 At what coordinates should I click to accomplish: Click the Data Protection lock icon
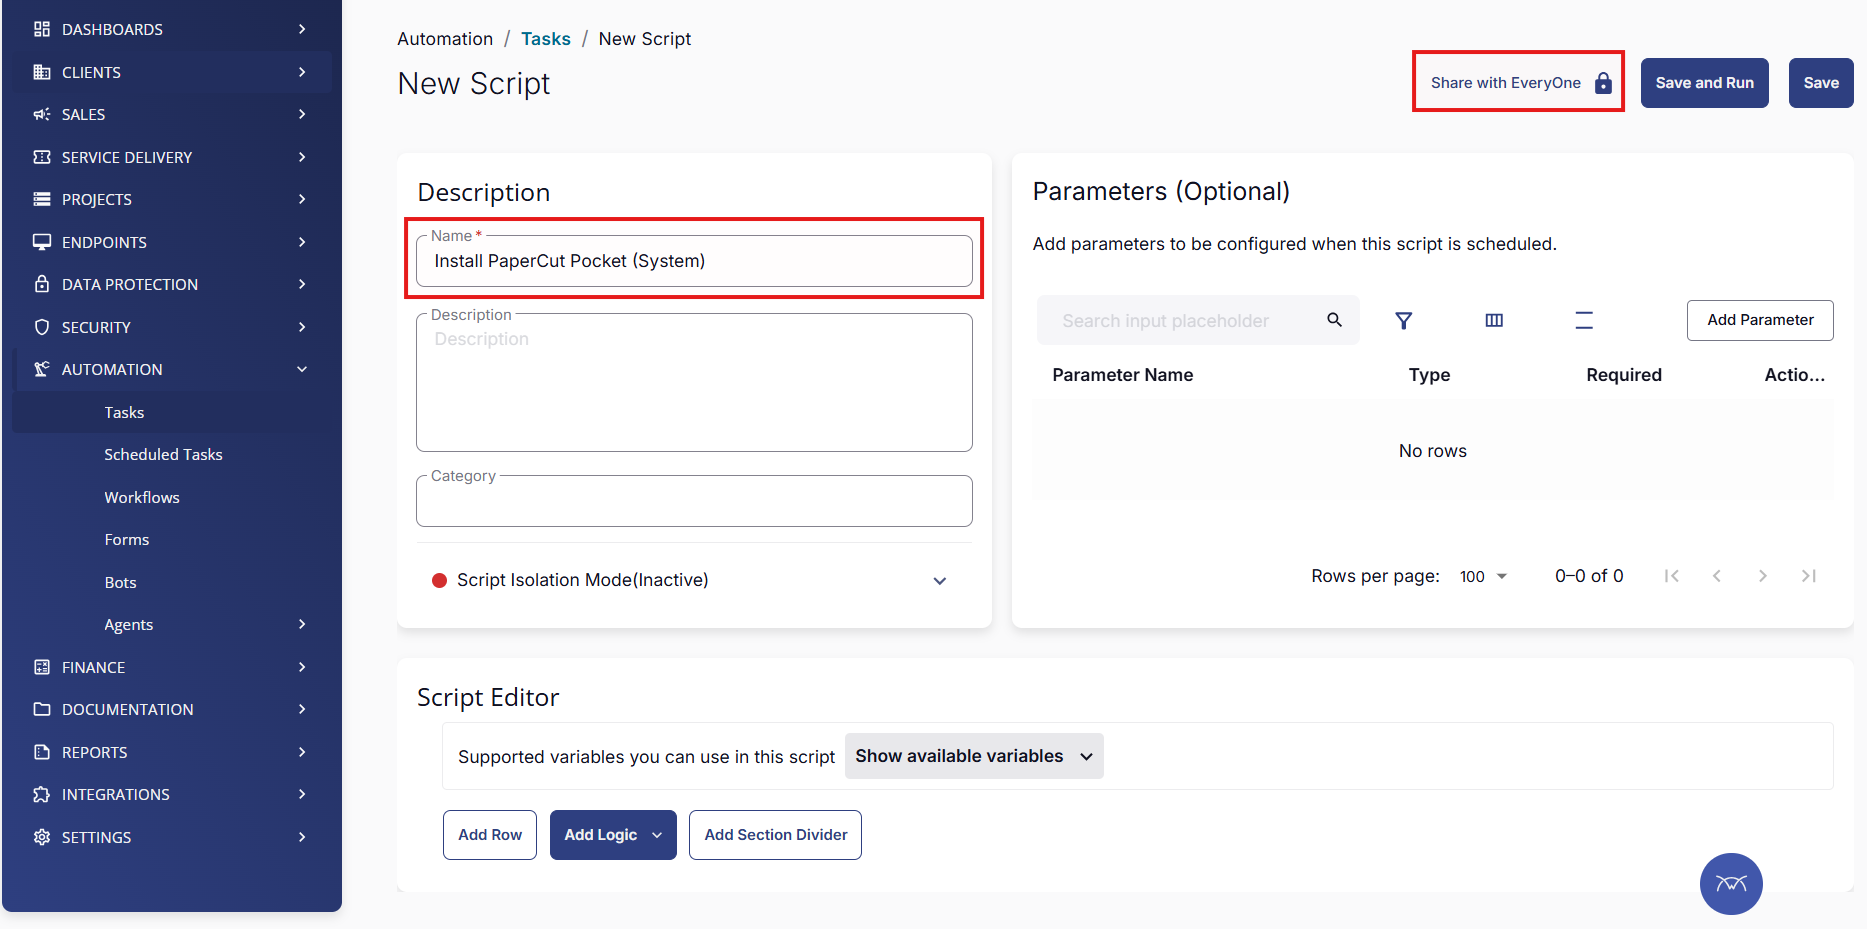click(x=42, y=284)
